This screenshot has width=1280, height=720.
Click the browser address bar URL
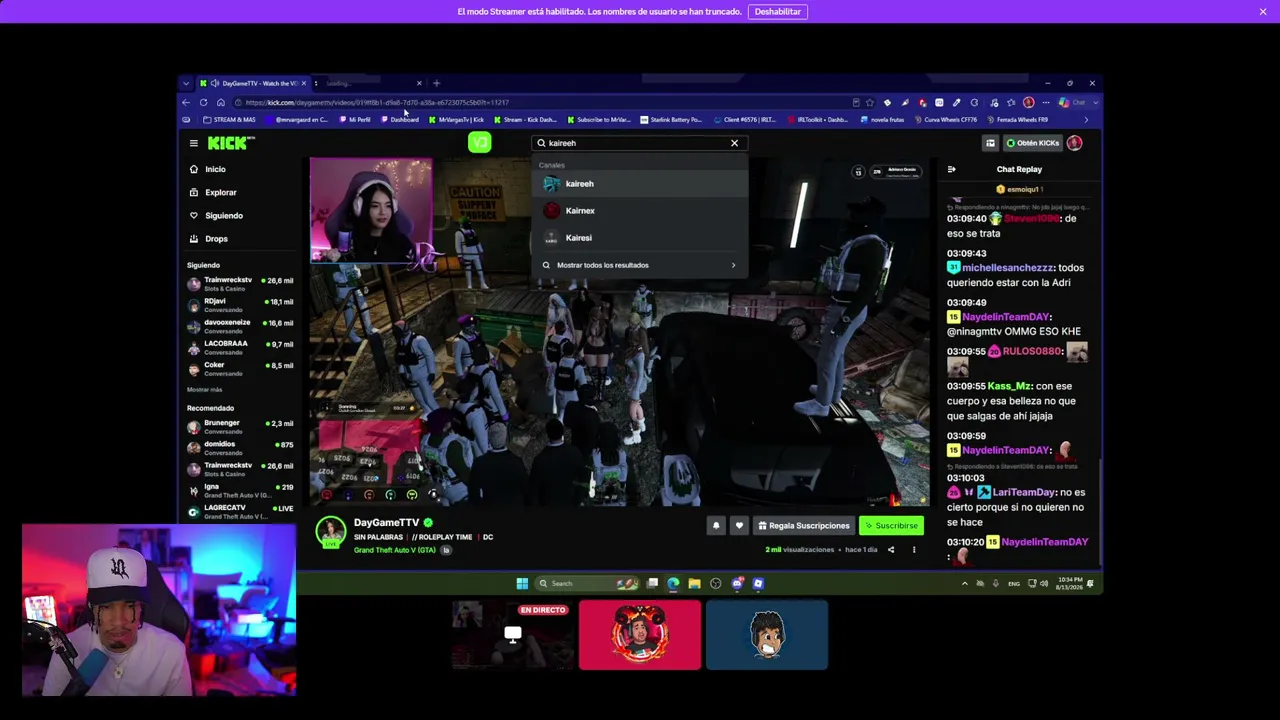tap(377, 102)
